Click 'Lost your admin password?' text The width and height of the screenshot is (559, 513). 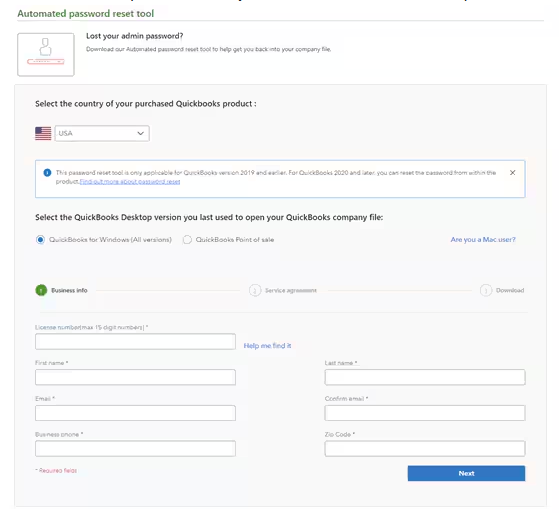pyautogui.click(x=135, y=36)
